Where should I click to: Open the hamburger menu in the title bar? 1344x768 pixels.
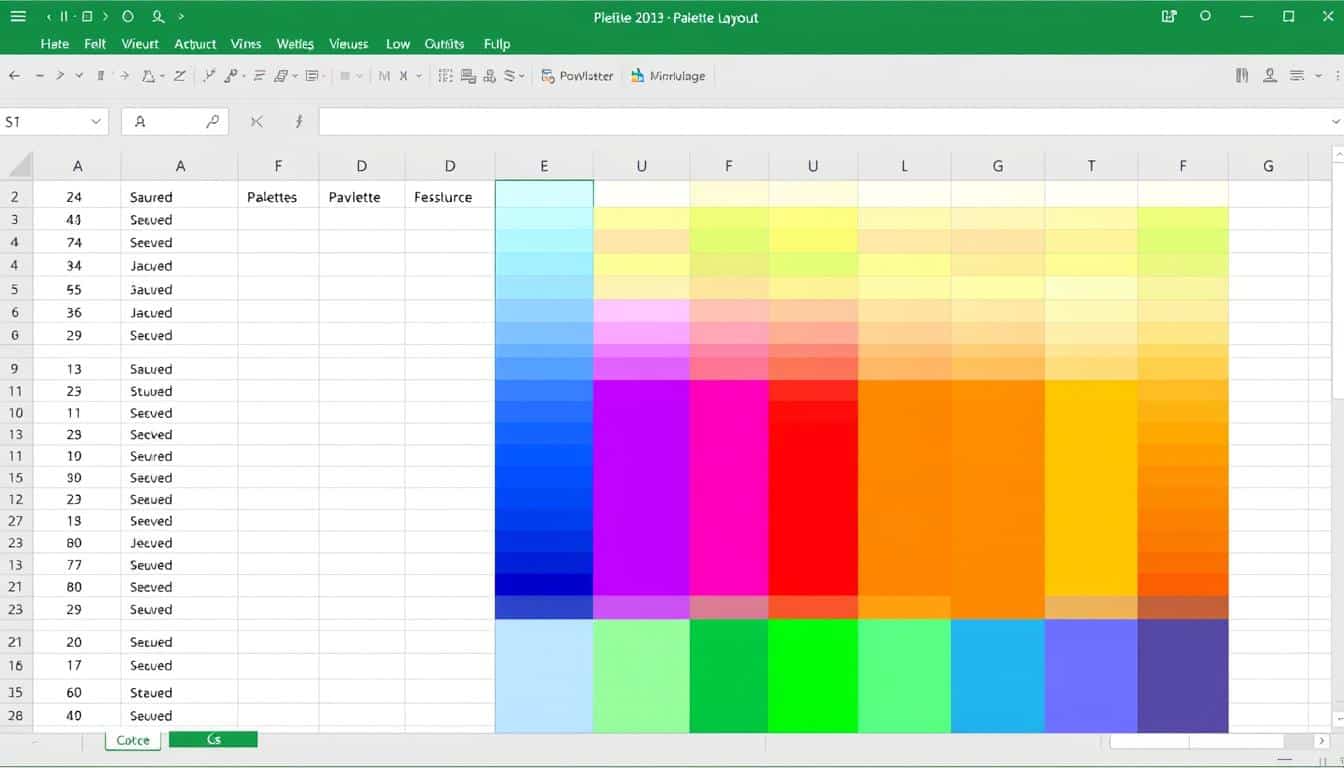tap(16, 17)
